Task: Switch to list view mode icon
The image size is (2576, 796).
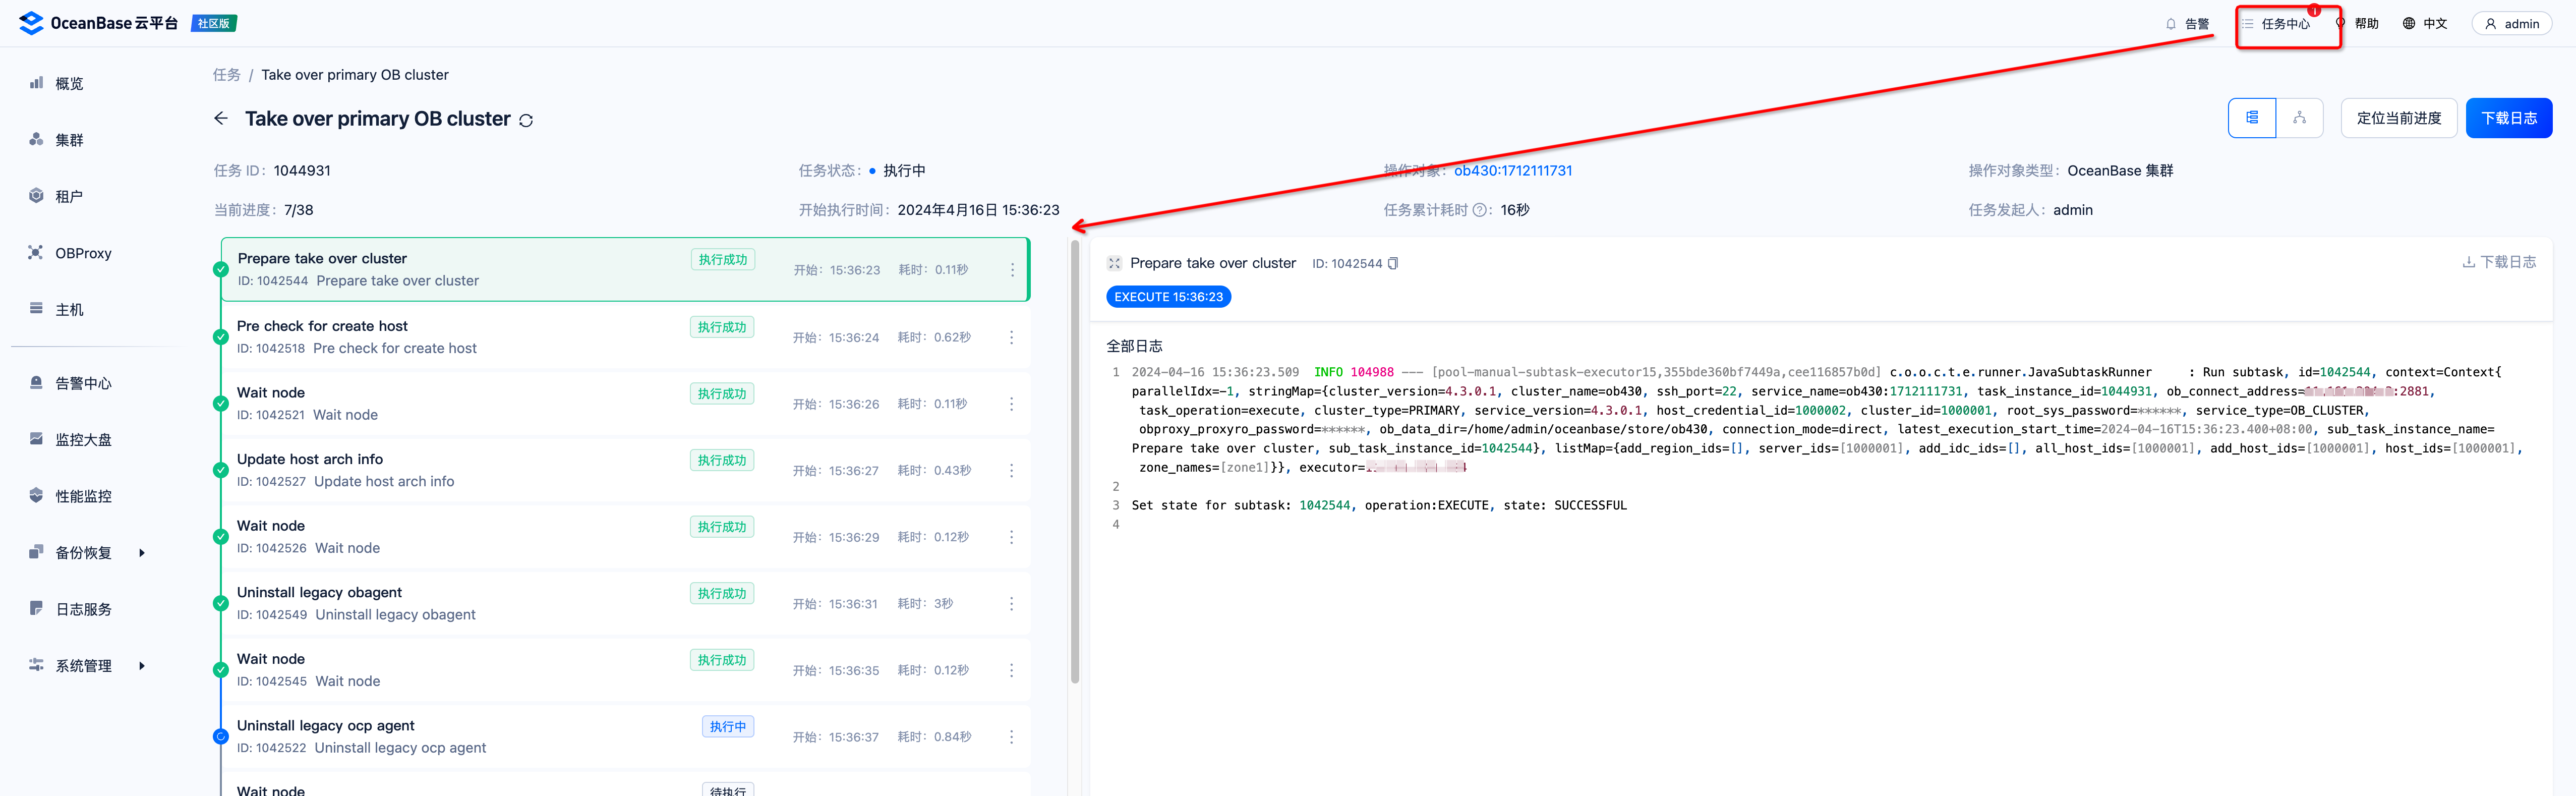Action: (x=2251, y=118)
